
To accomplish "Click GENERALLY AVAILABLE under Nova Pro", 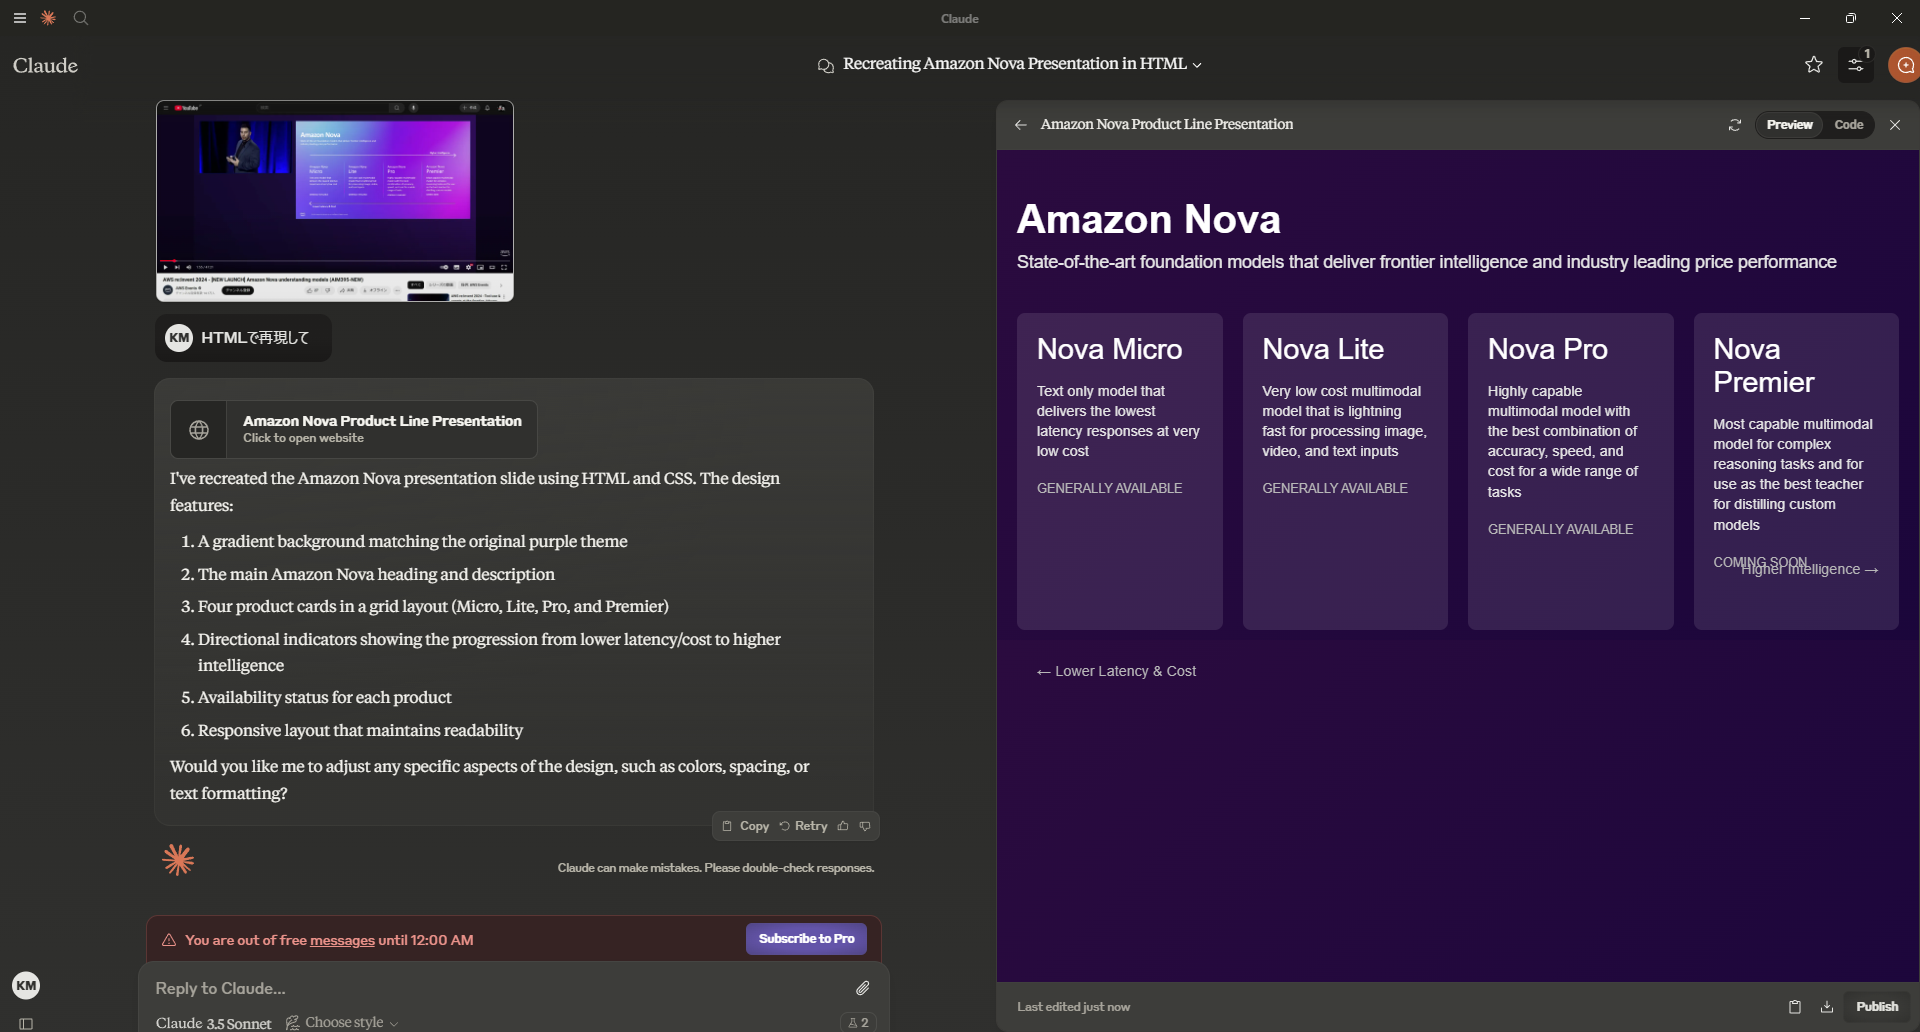I will click(x=1560, y=529).
